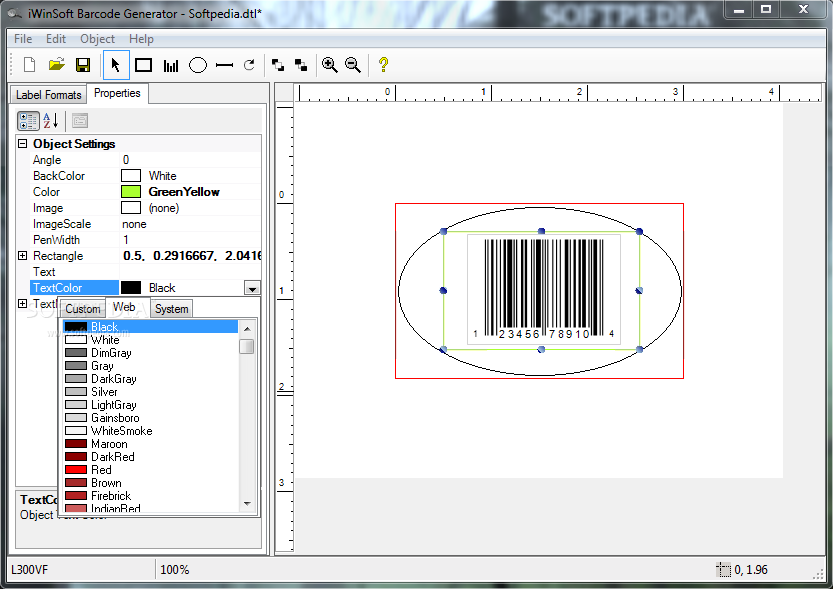Click the bring to front icon
The width and height of the screenshot is (833, 589).
277,65
